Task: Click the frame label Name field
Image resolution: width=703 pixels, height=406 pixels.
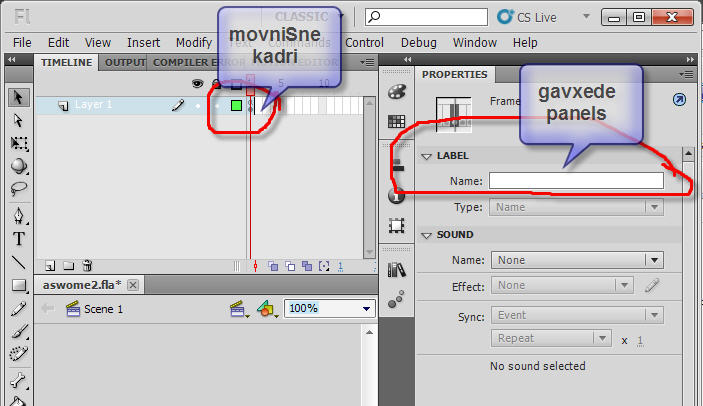Action: 576,181
